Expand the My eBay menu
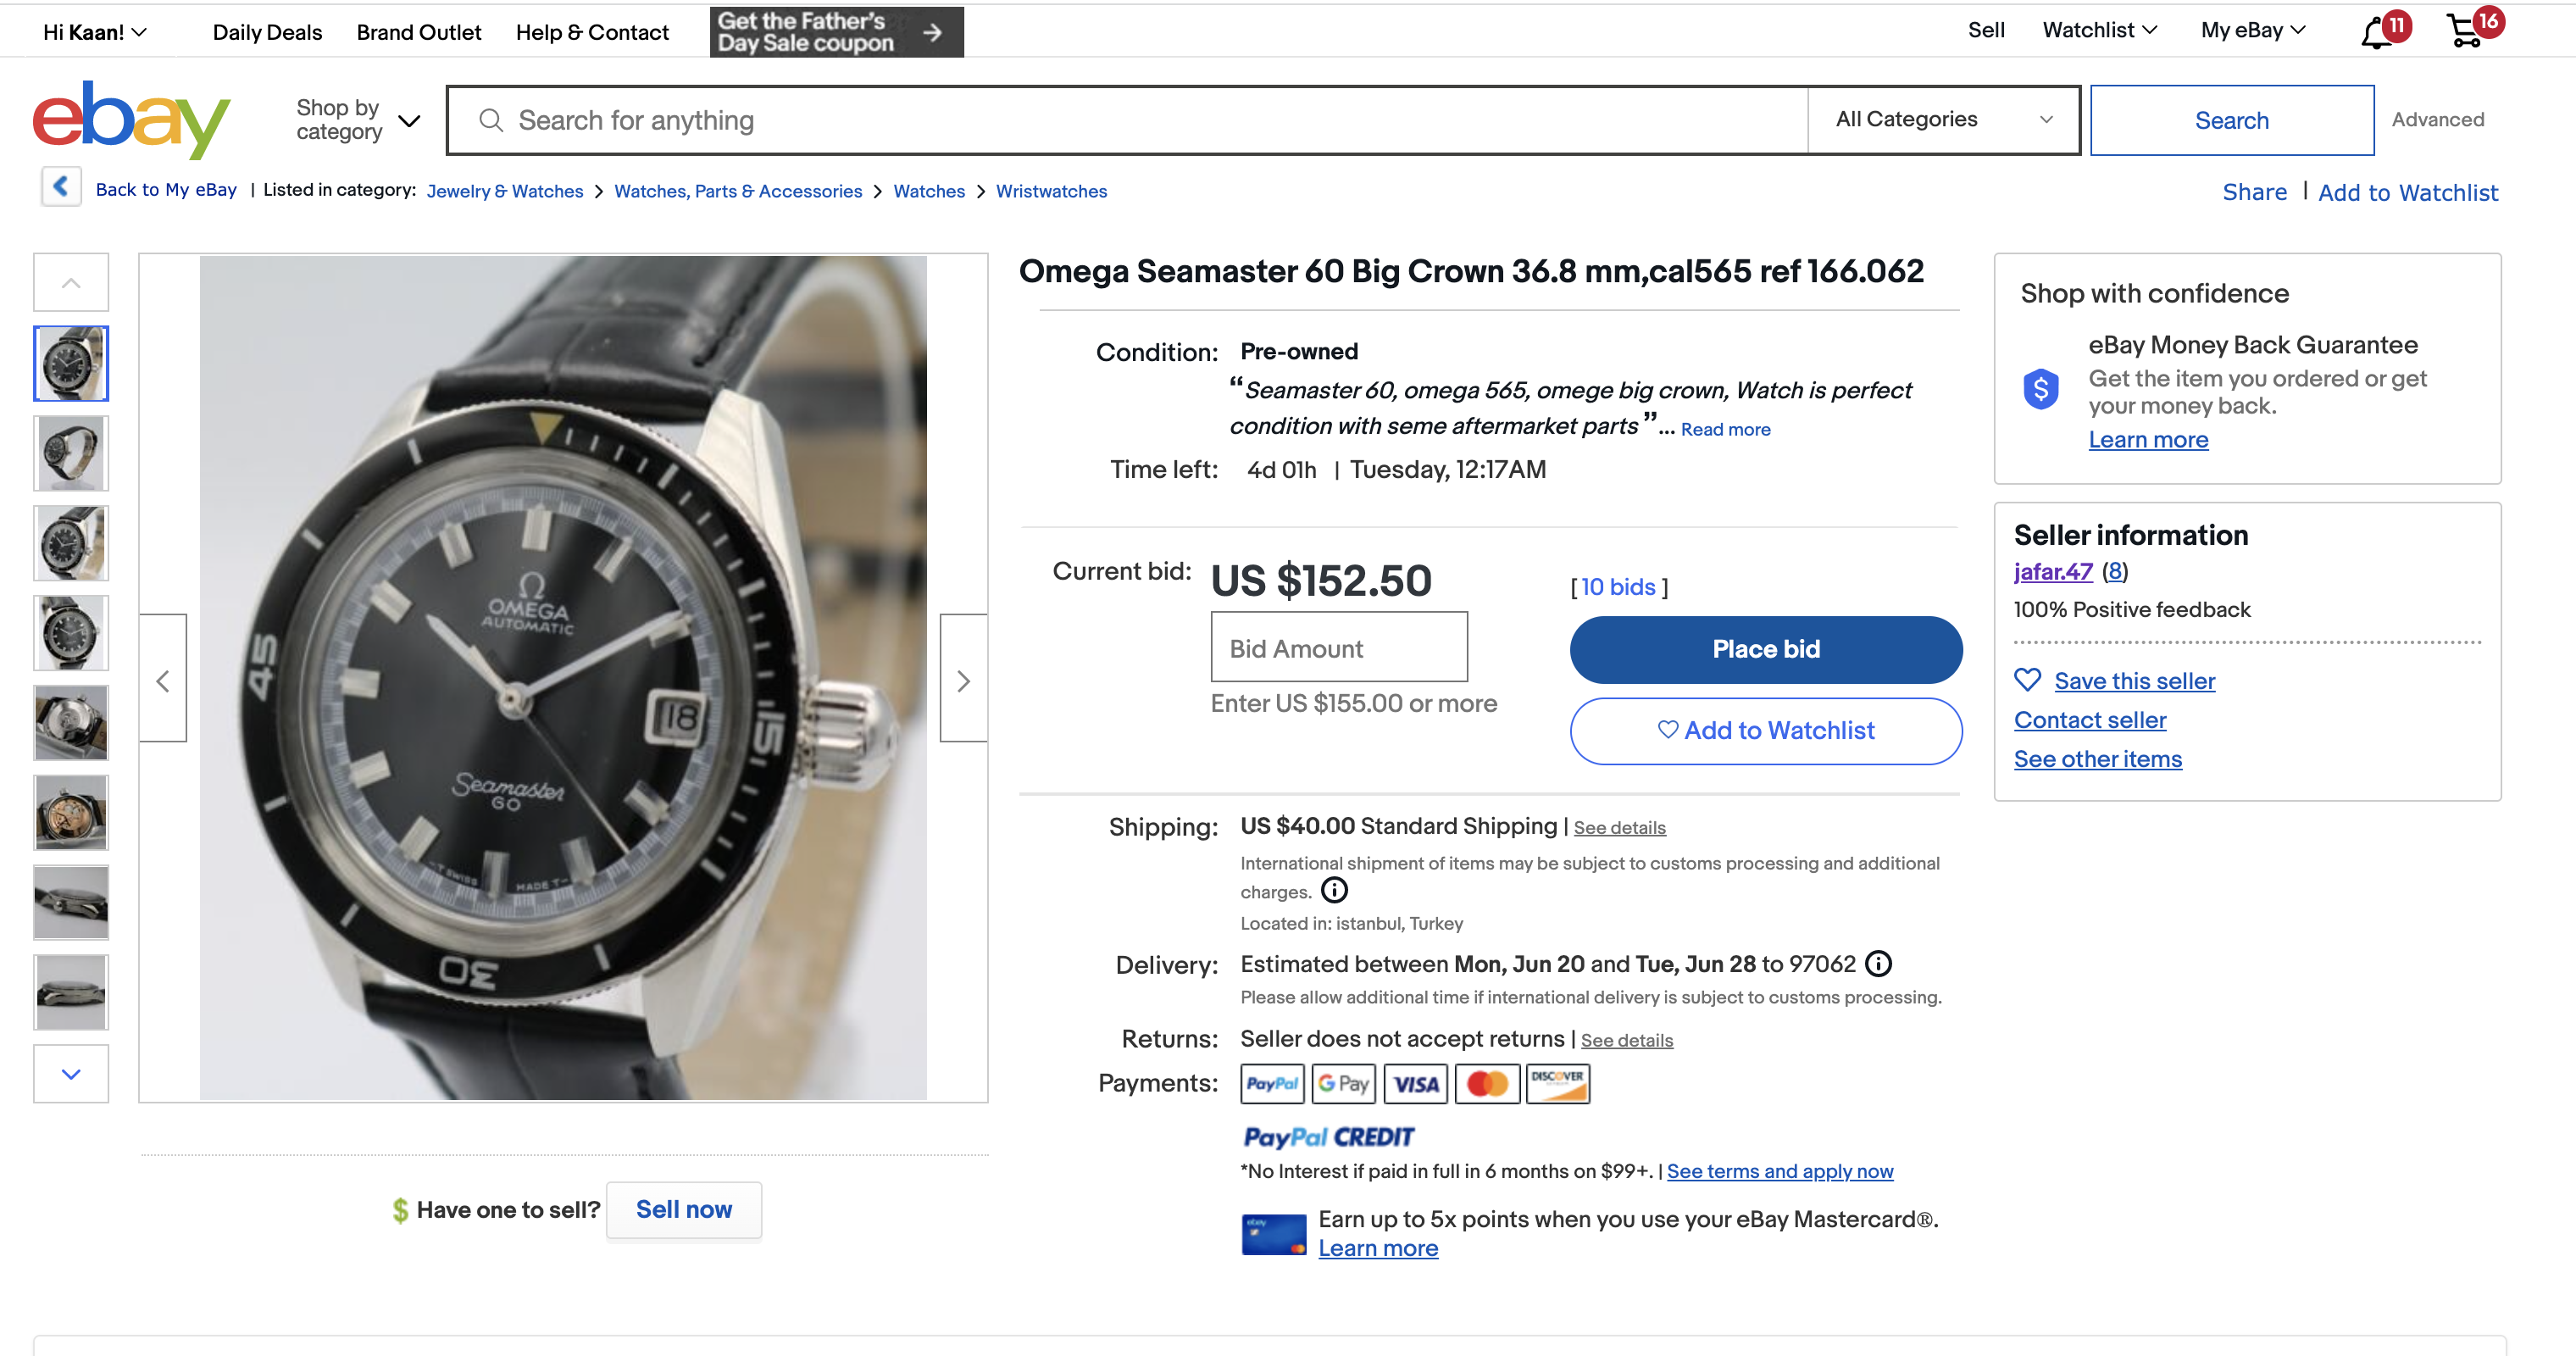 click(x=2252, y=31)
